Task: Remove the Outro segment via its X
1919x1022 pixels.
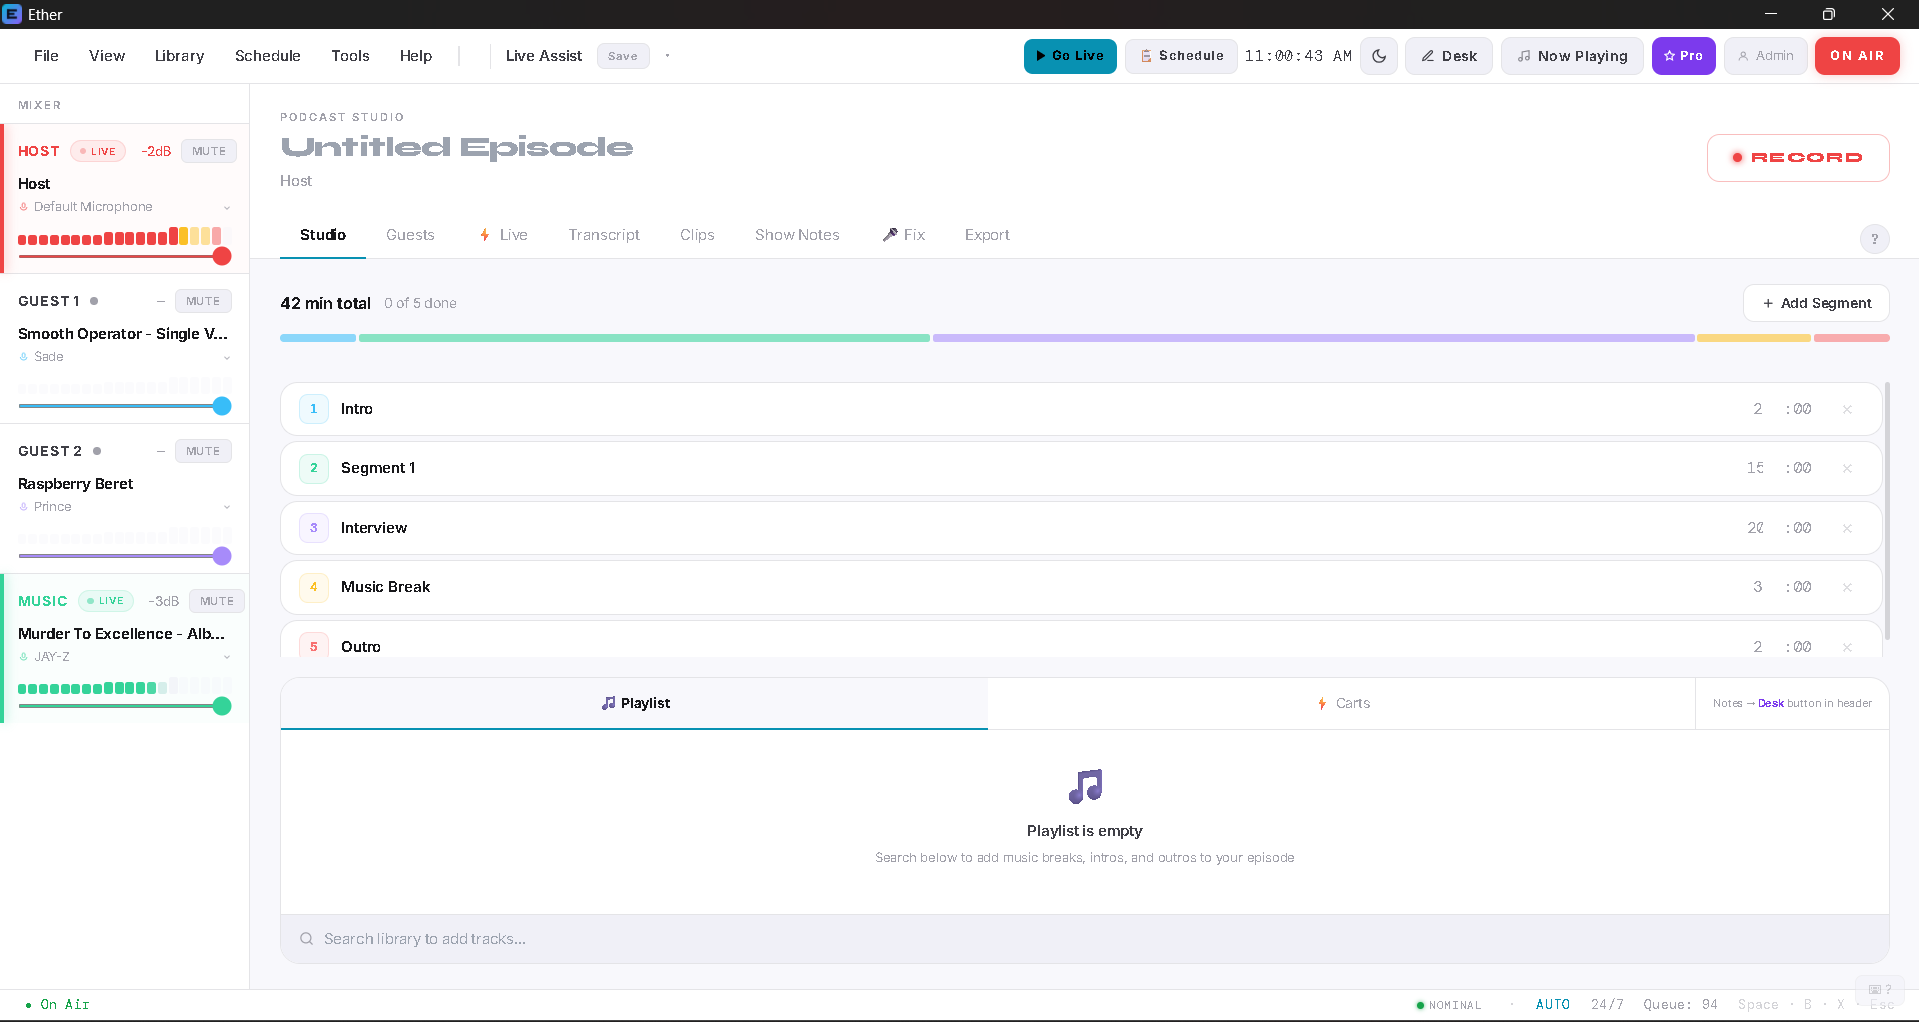Action: tap(1847, 647)
